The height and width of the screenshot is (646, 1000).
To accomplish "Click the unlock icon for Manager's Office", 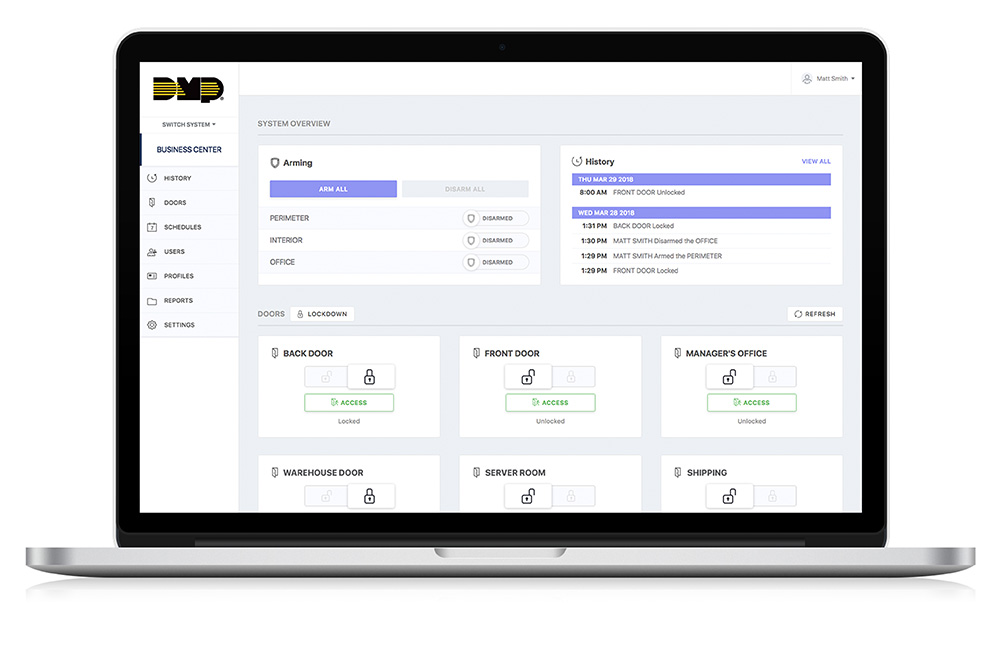I will [730, 377].
